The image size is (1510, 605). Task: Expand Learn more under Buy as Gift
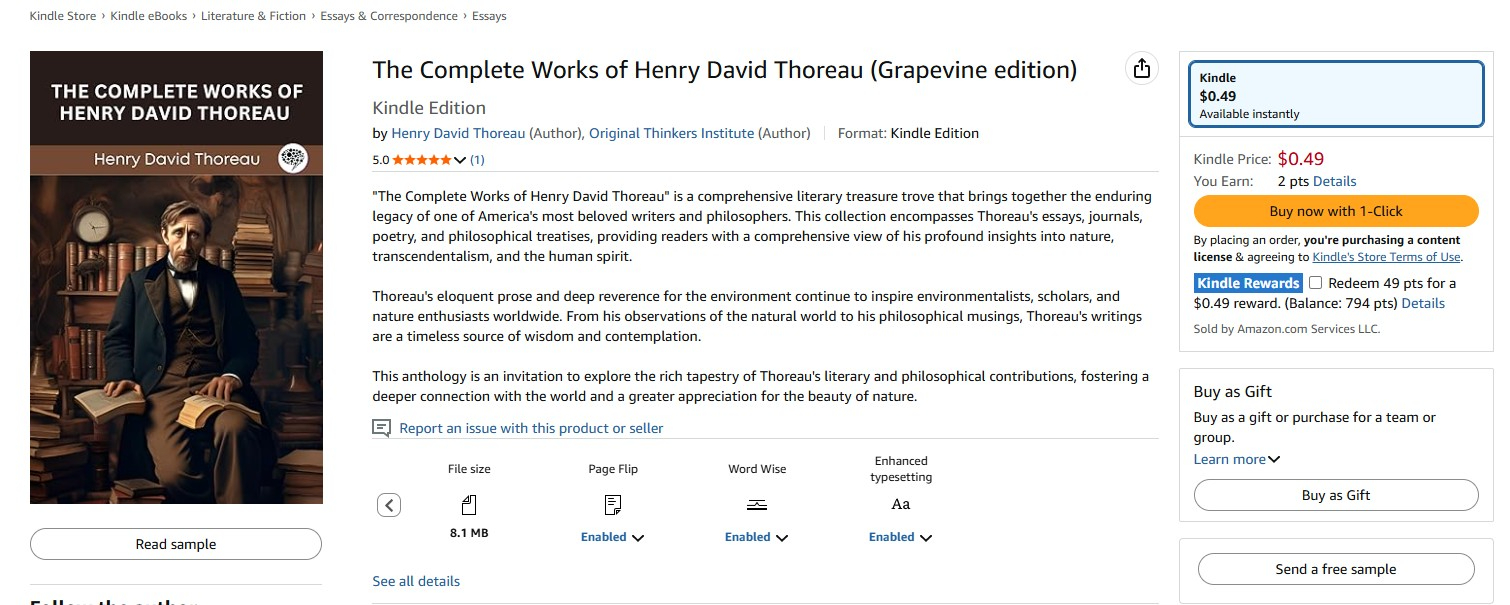(x=1236, y=459)
